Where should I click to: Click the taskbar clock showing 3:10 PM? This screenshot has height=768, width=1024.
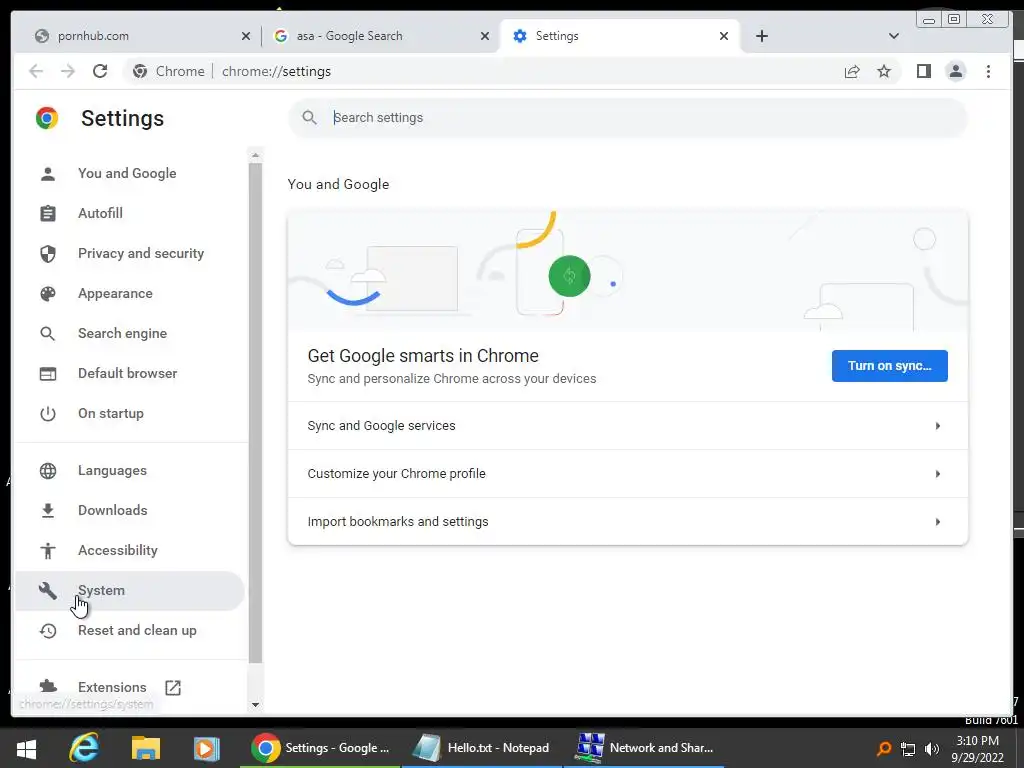click(x=977, y=748)
